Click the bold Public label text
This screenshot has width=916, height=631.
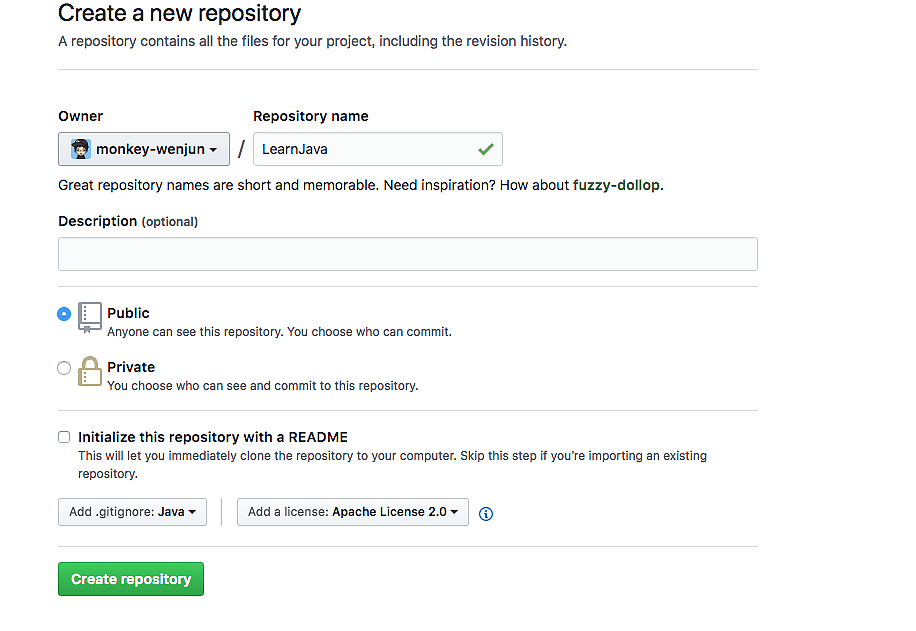128,313
